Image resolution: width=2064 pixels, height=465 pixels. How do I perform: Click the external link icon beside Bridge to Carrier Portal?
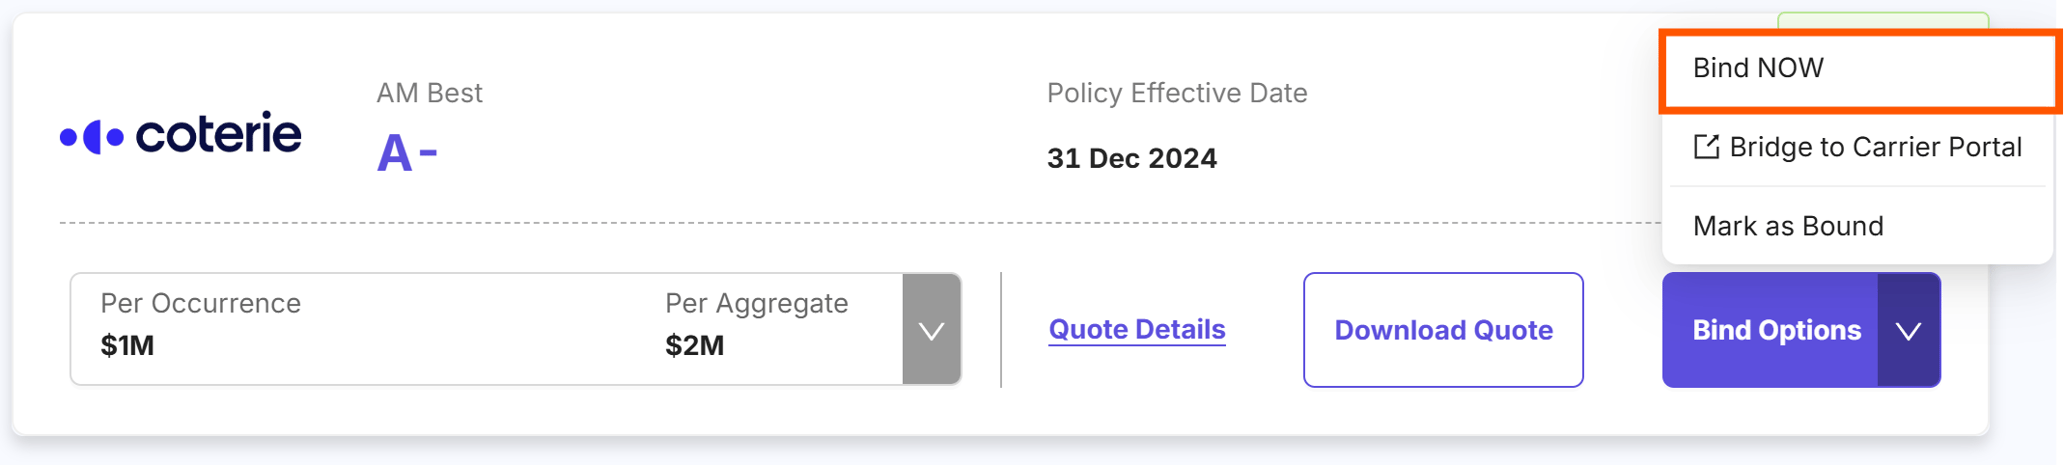click(1706, 147)
